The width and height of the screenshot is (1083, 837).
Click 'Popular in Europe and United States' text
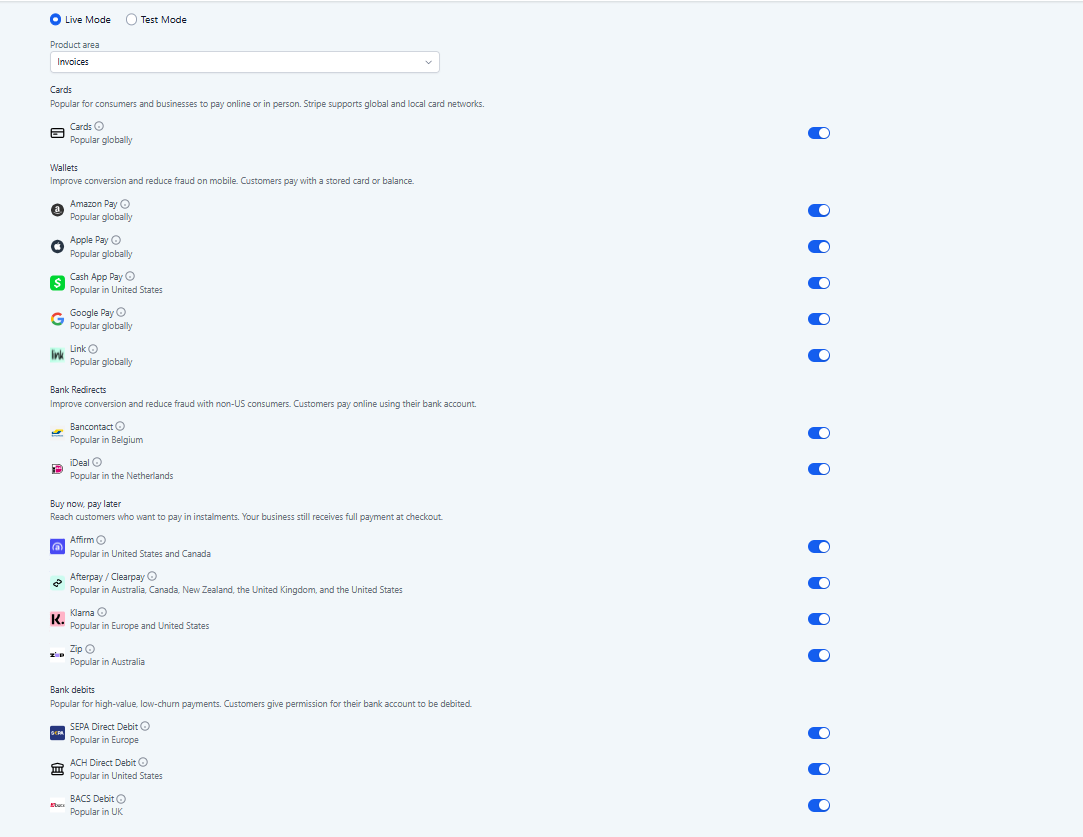(x=140, y=626)
